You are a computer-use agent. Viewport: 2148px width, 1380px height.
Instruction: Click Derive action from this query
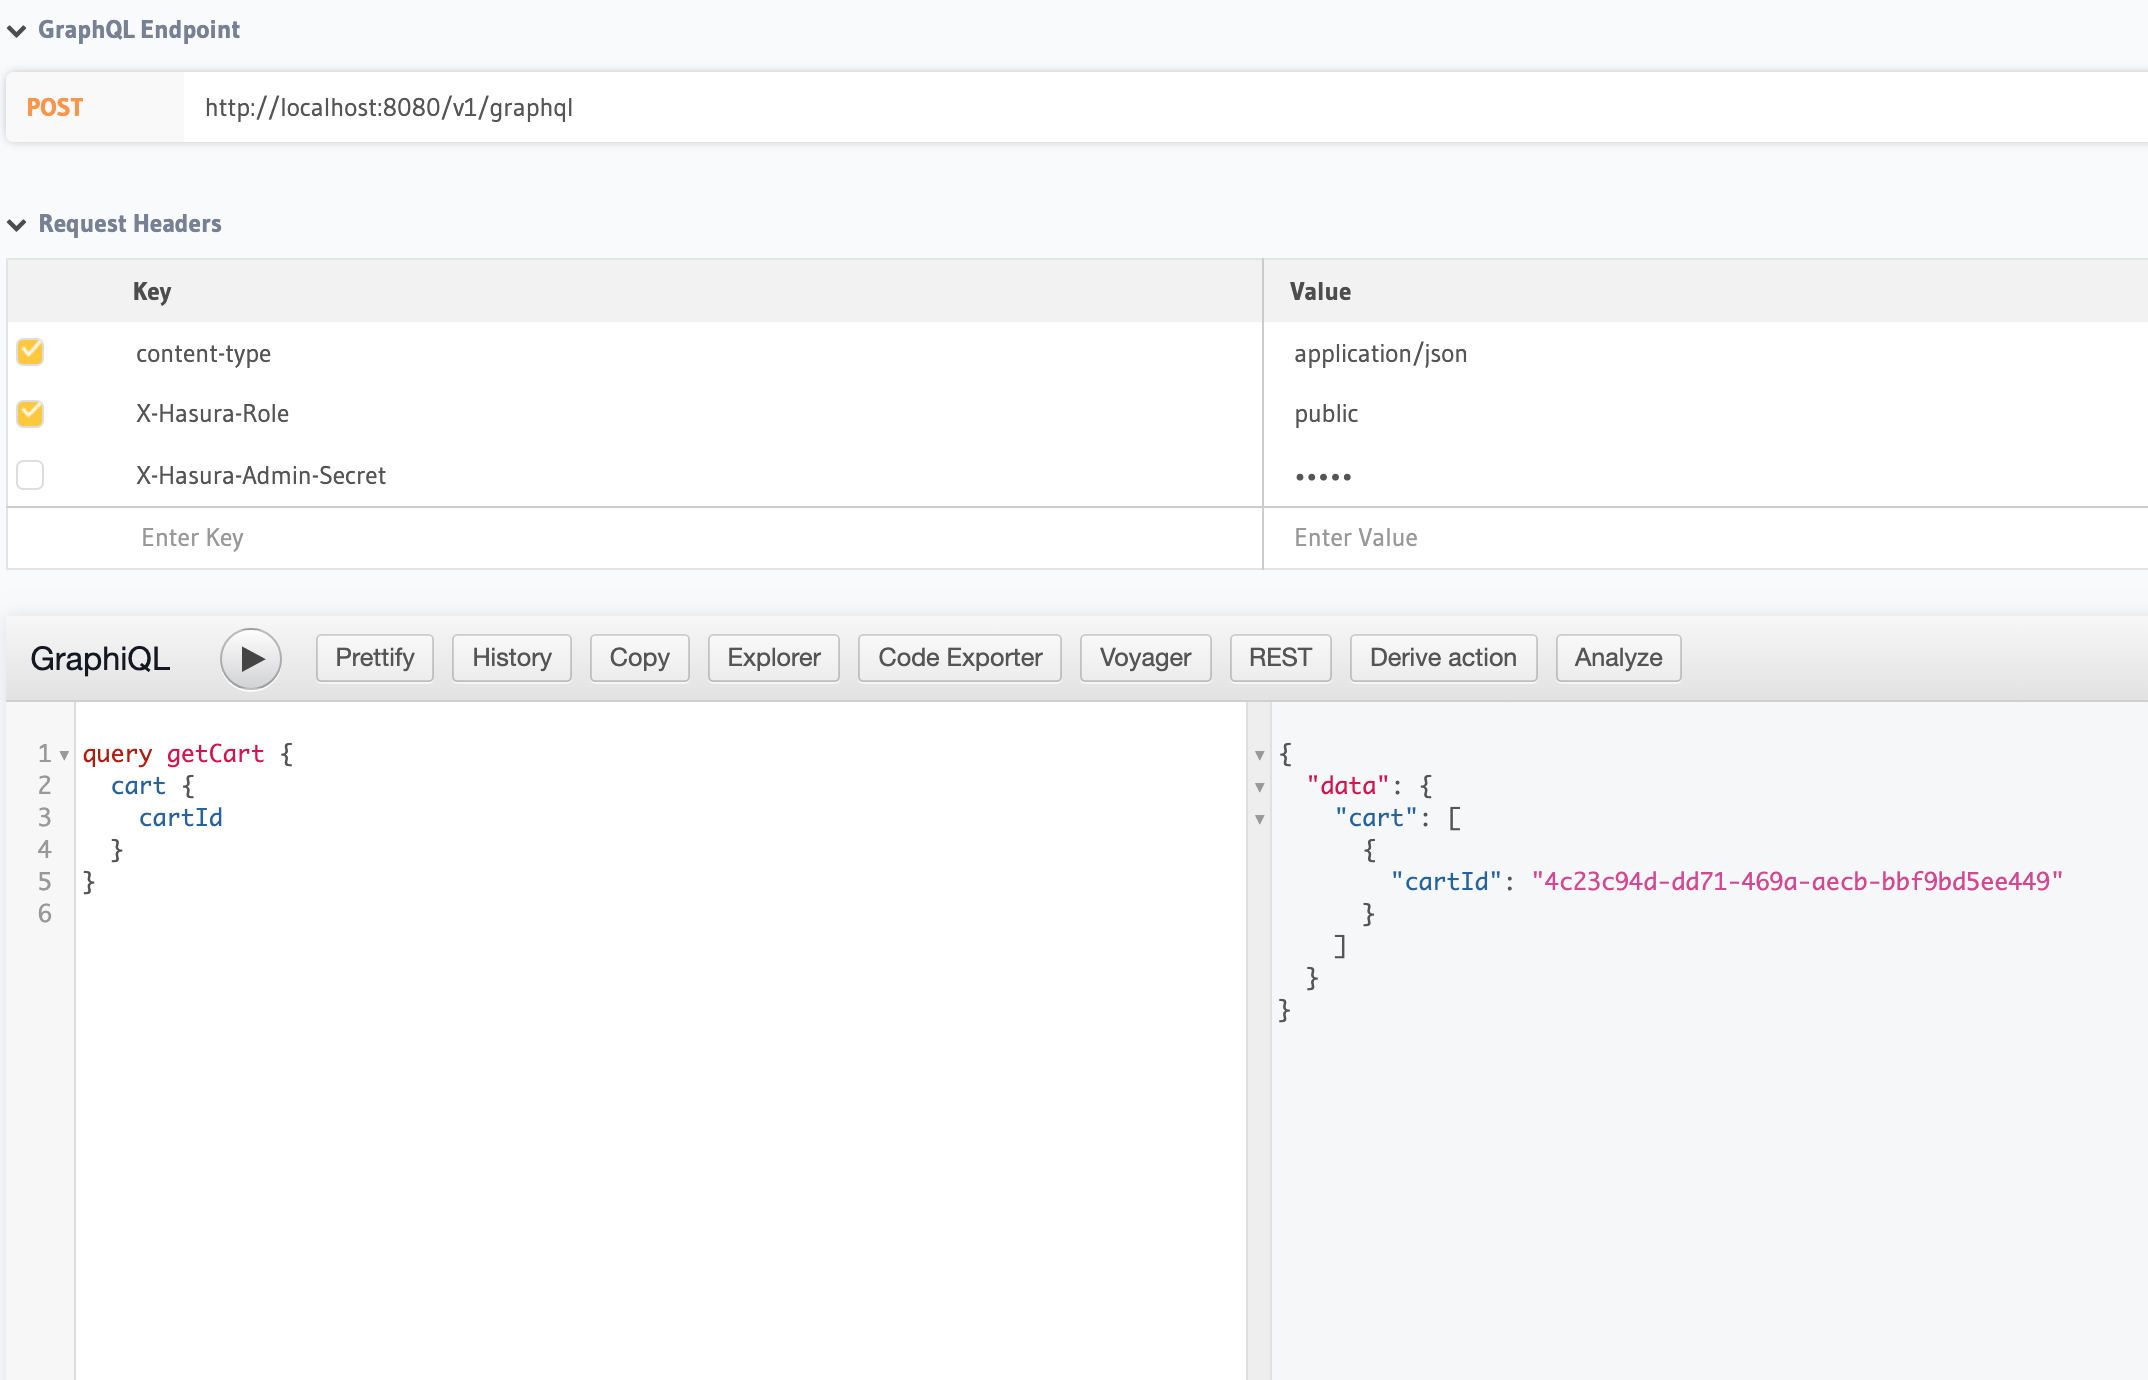pos(1443,657)
